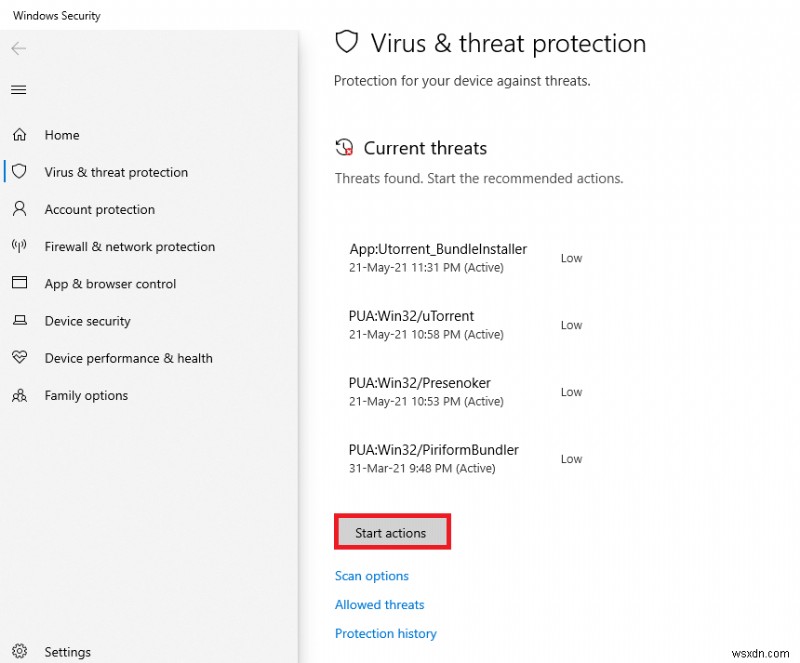Open the hamburger navigation menu

[18, 89]
